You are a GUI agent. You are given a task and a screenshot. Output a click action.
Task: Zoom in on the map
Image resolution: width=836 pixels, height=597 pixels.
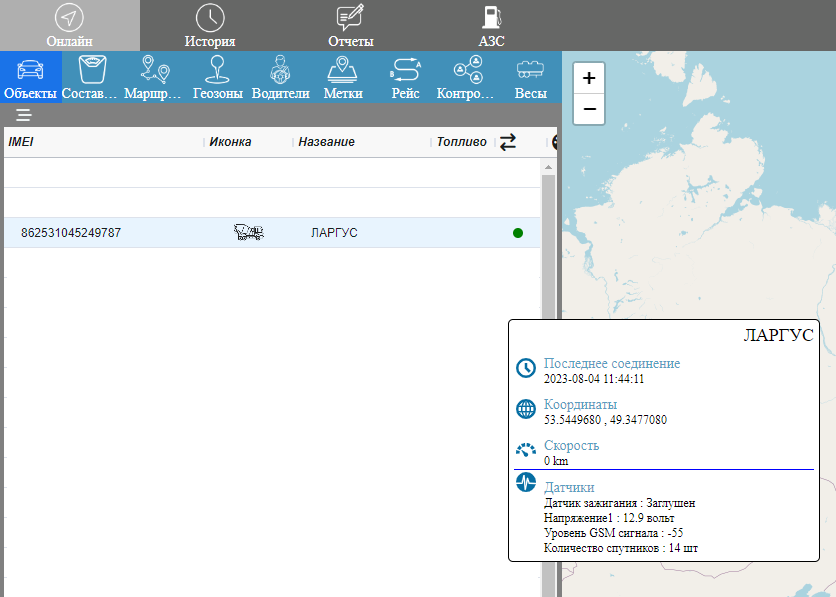(x=589, y=78)
